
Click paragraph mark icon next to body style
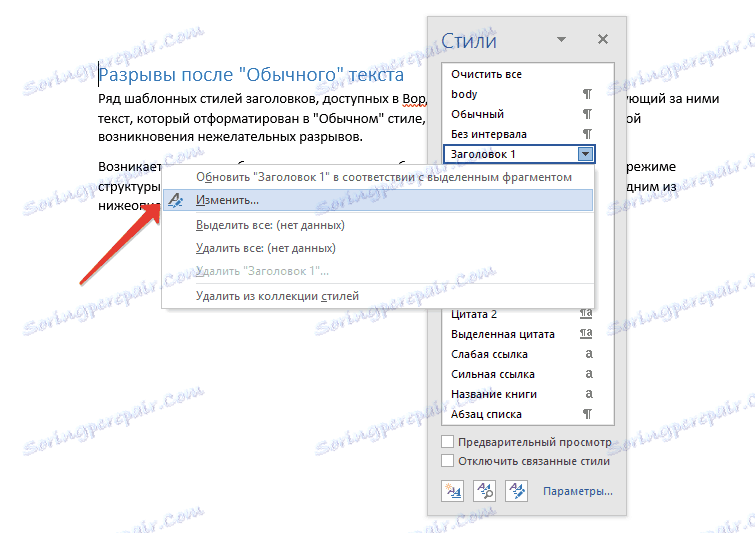click(x=587, y=94)
